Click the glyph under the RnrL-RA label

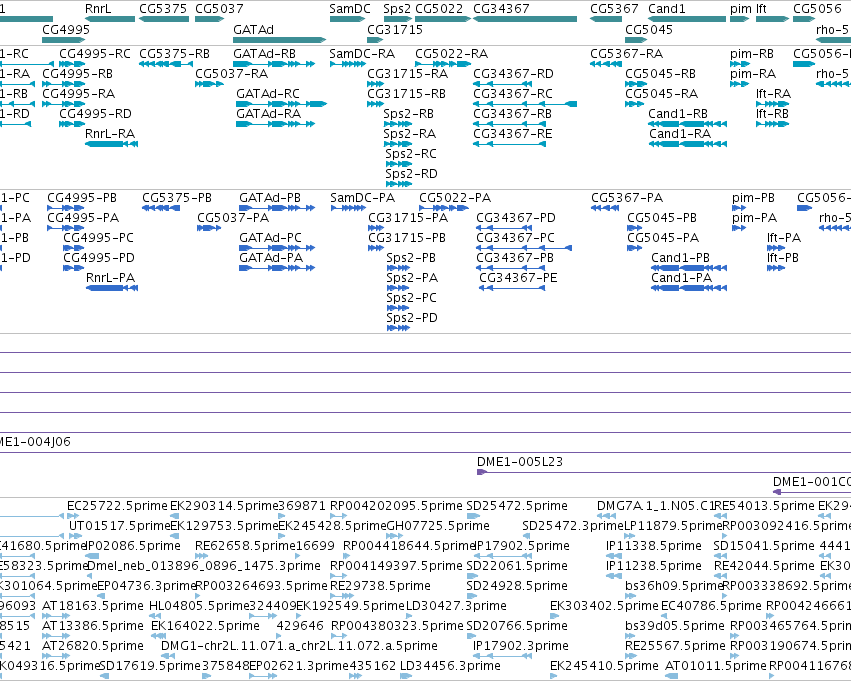111,144
